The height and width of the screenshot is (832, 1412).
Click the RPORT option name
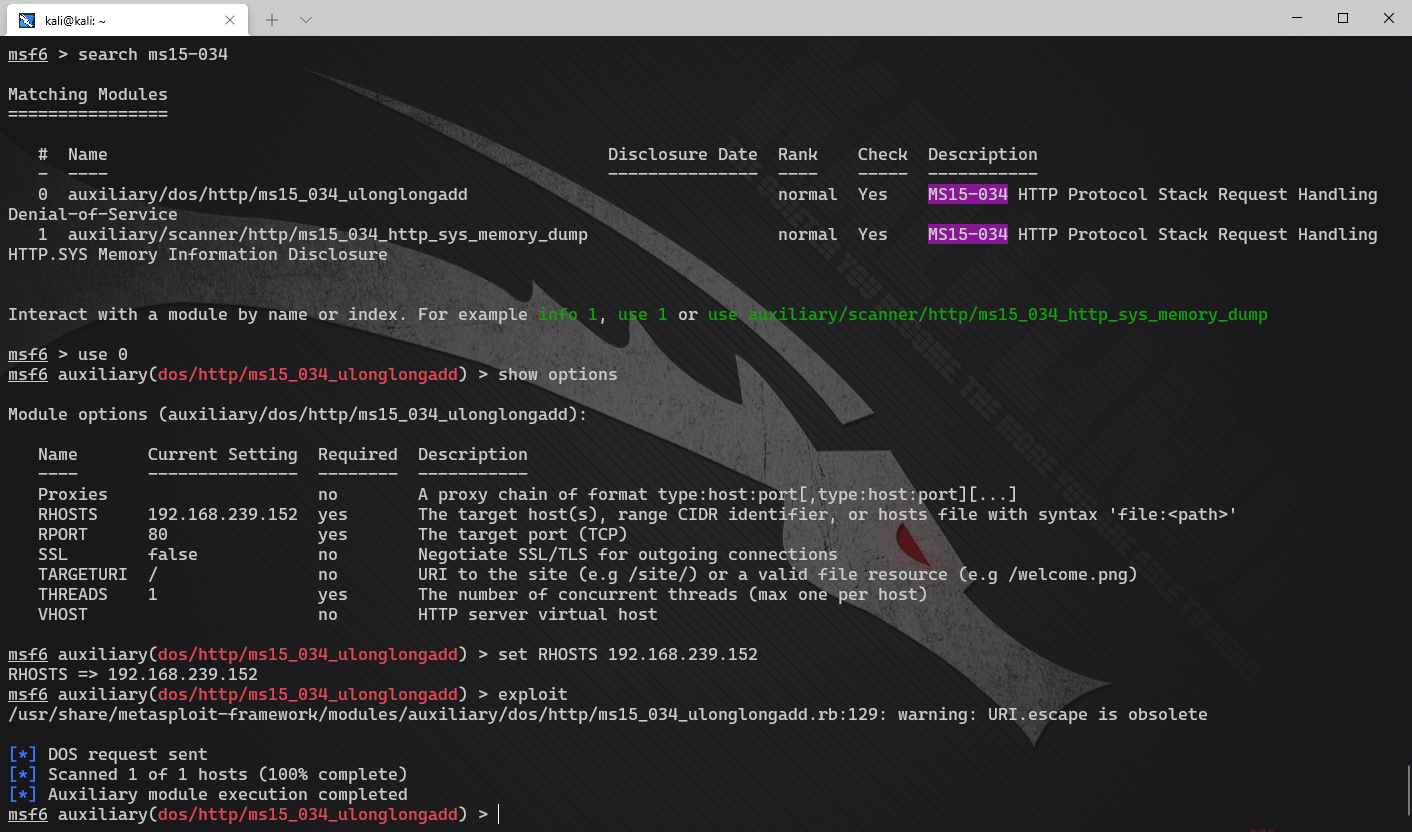point(63,534)
